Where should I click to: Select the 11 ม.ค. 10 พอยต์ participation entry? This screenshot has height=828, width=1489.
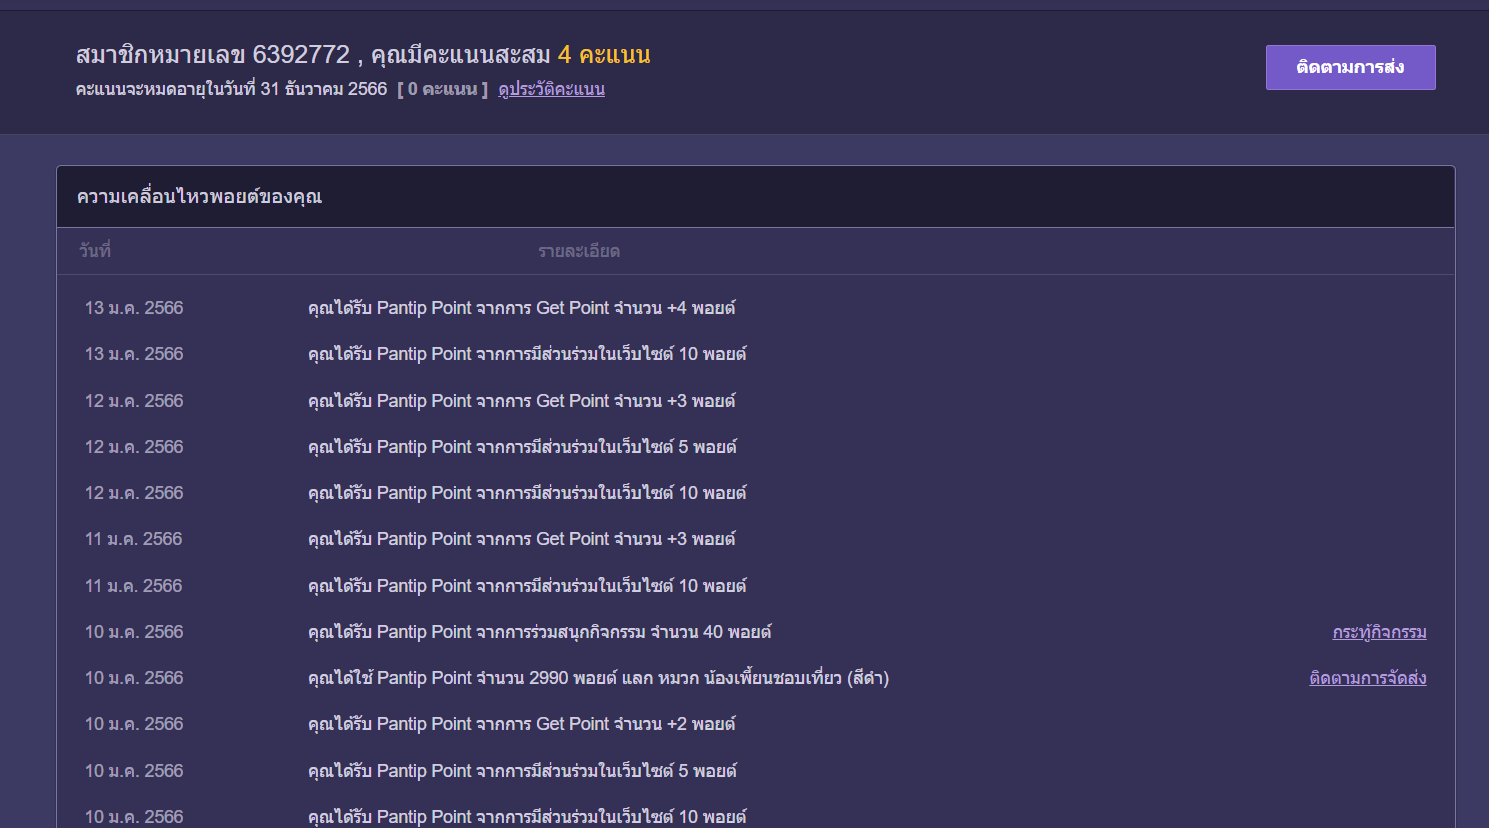(x=526, y=586)
